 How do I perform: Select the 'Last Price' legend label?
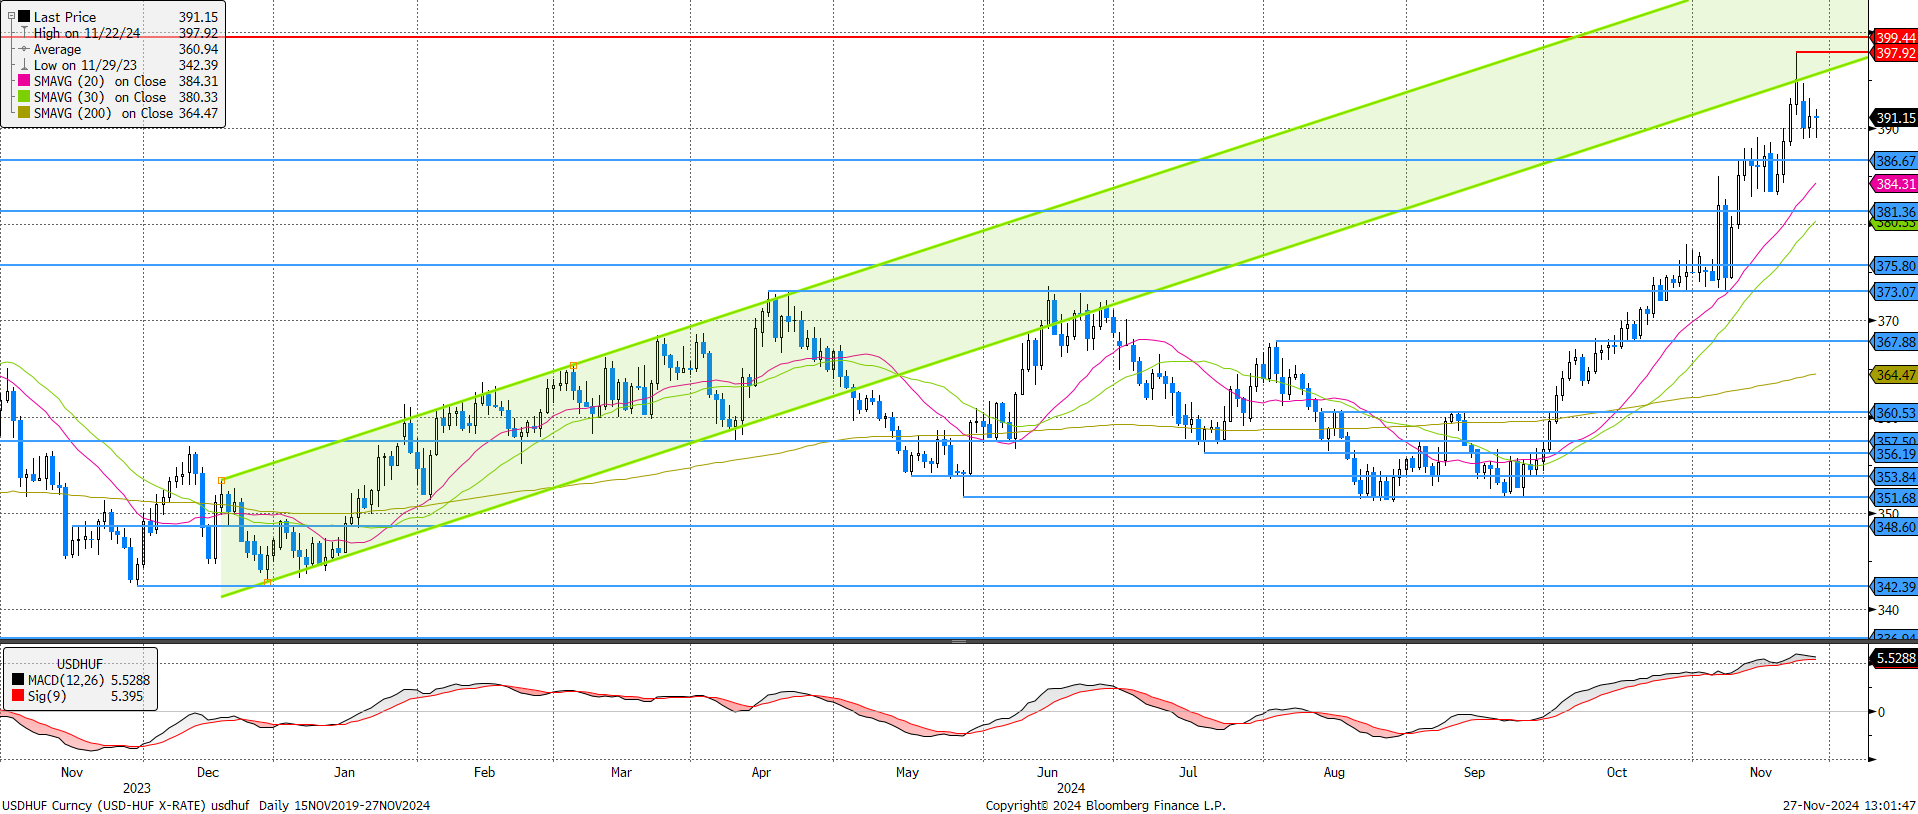[65, 17]
